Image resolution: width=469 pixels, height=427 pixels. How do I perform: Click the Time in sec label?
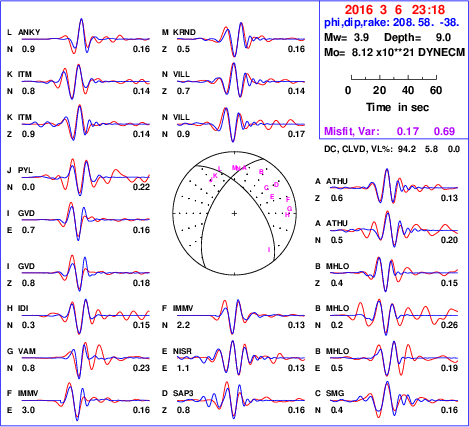(x=397, y=107)
